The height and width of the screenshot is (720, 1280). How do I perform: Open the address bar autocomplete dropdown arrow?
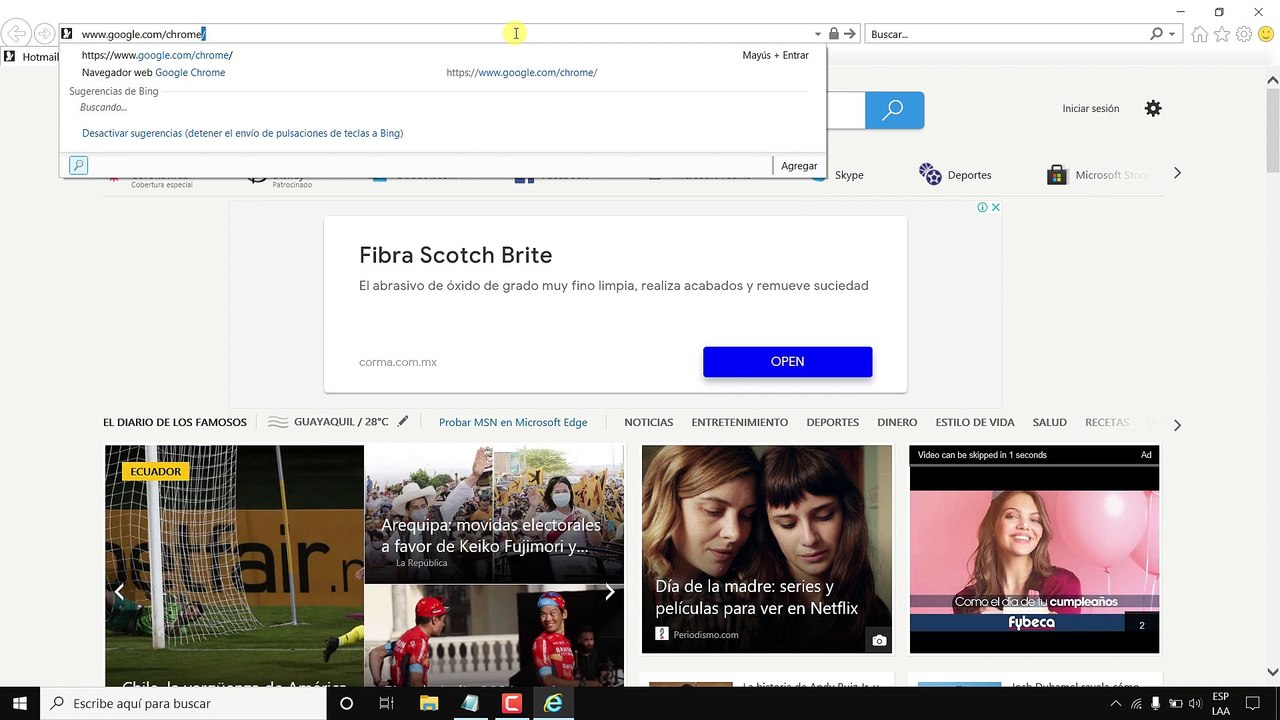[817, 34]
